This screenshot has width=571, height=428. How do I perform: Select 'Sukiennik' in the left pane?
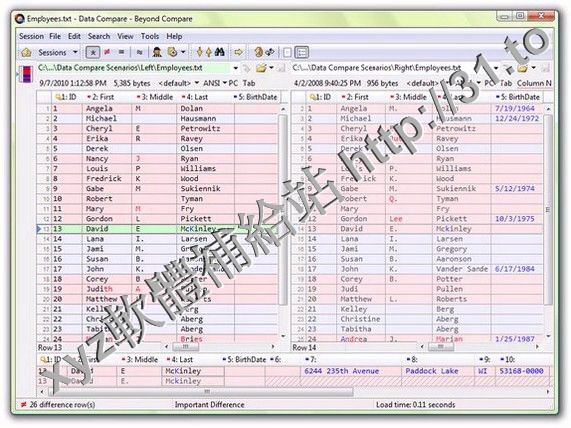(x=200, y=189)
